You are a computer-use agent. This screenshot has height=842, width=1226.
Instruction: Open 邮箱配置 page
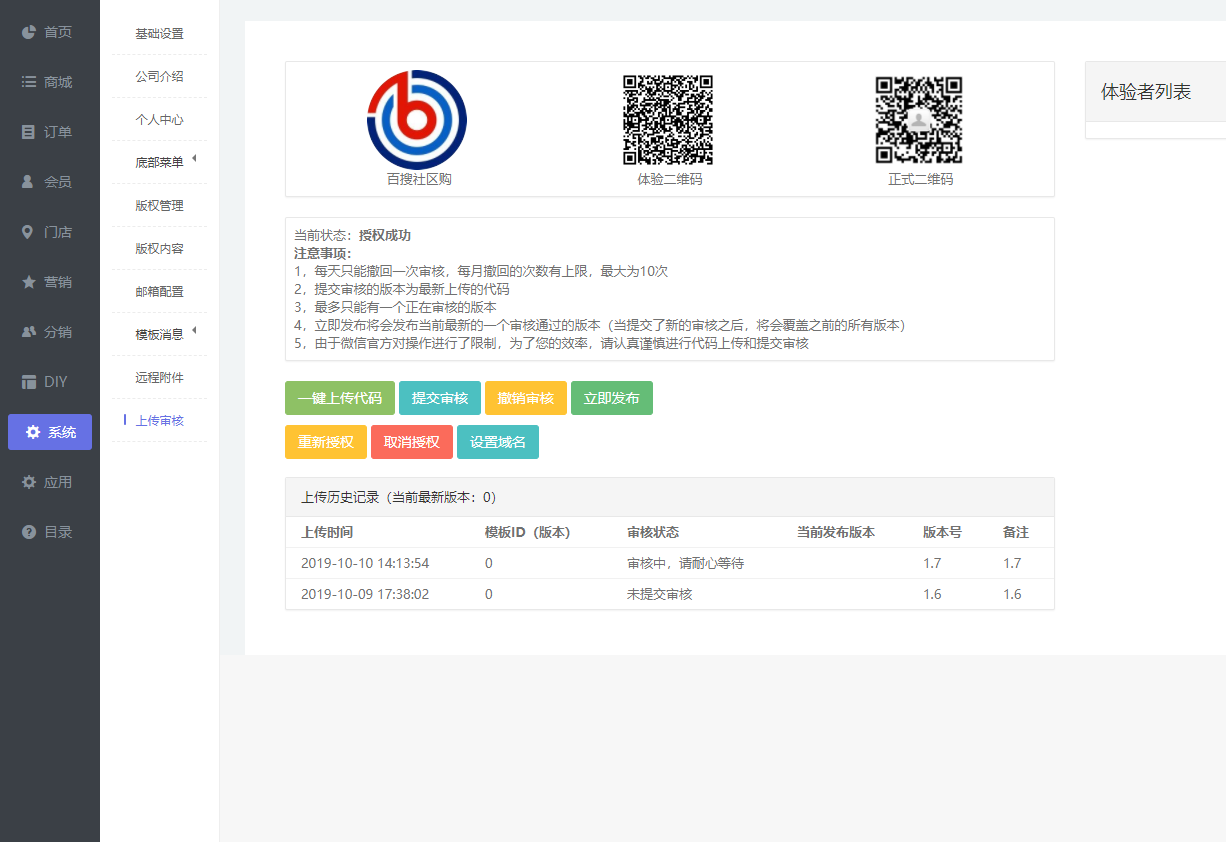point(160,292)
